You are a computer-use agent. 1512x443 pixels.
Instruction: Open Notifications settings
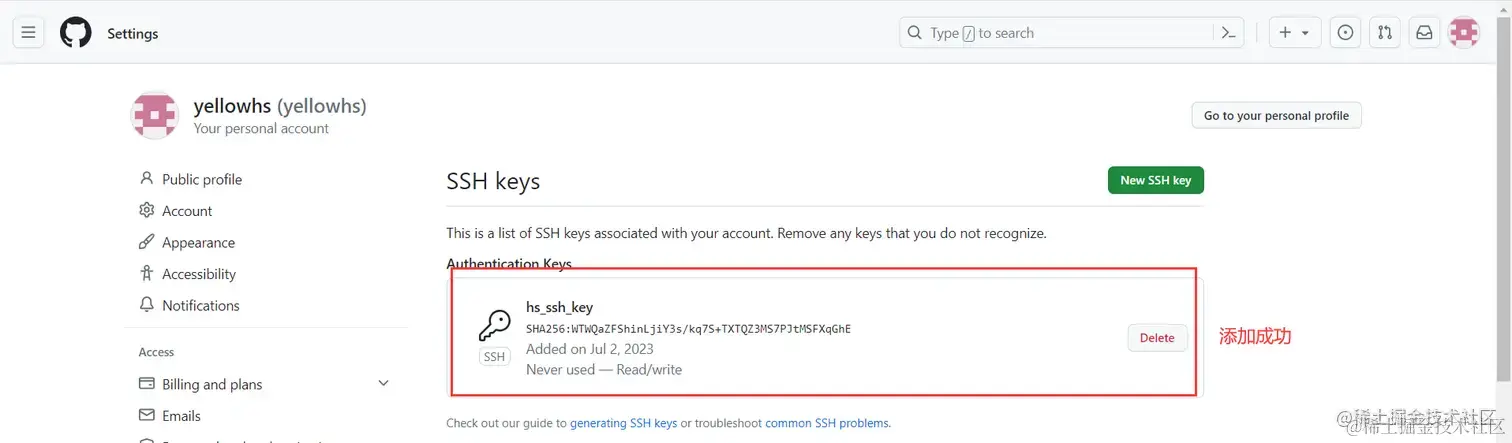[x=201, y=306]
